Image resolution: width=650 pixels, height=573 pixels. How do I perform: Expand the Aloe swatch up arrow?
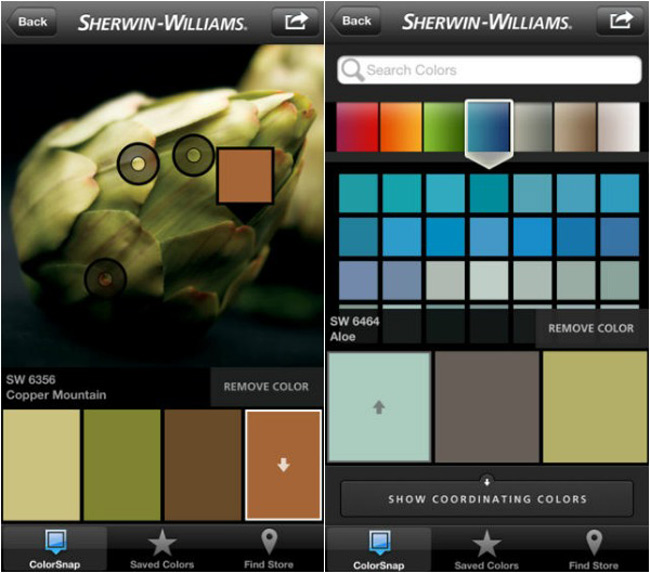click(379, 407)
